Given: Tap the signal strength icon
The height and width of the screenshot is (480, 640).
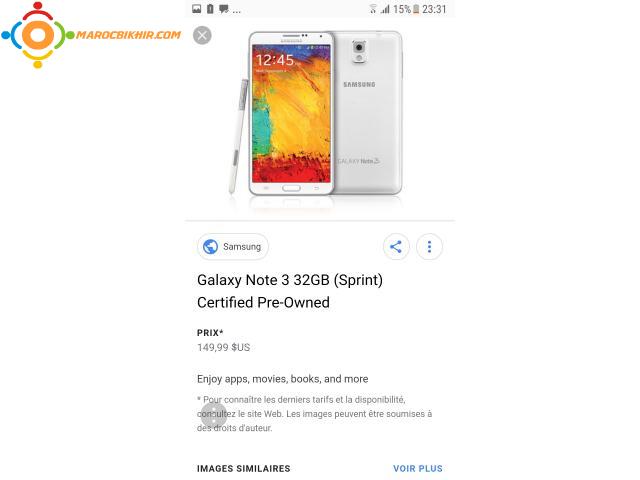Looking at the screenshot, I should pyautogui.click(x=385, y=9).
